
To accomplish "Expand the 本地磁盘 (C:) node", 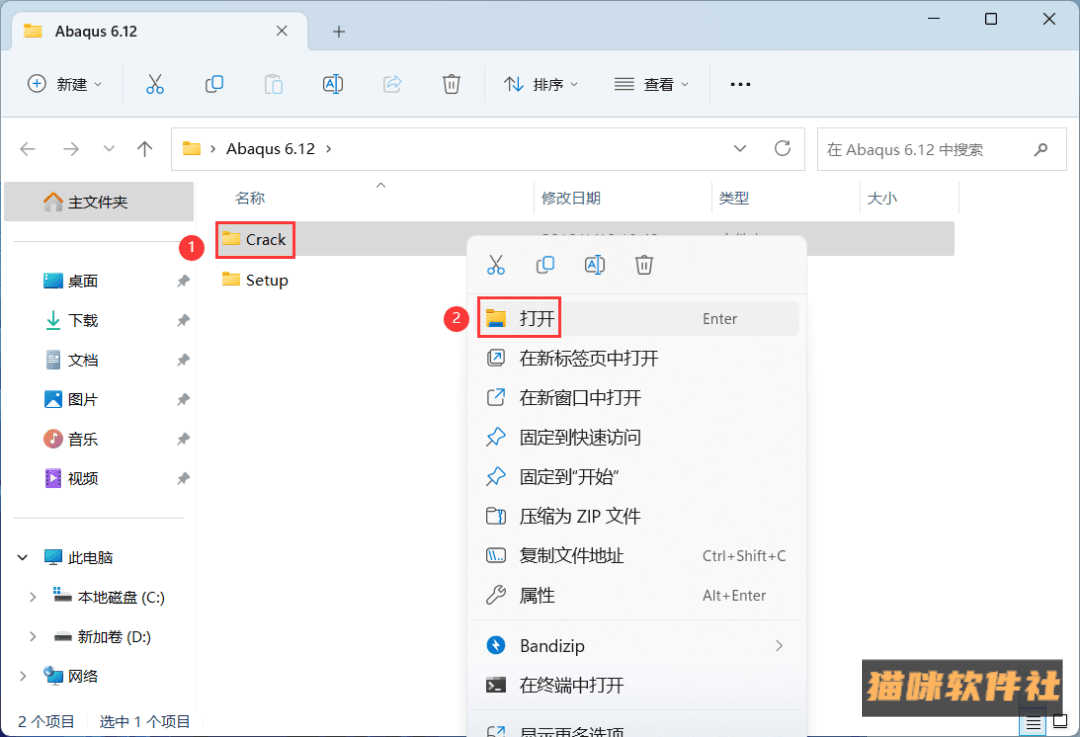I will click(x=32, y=597).
